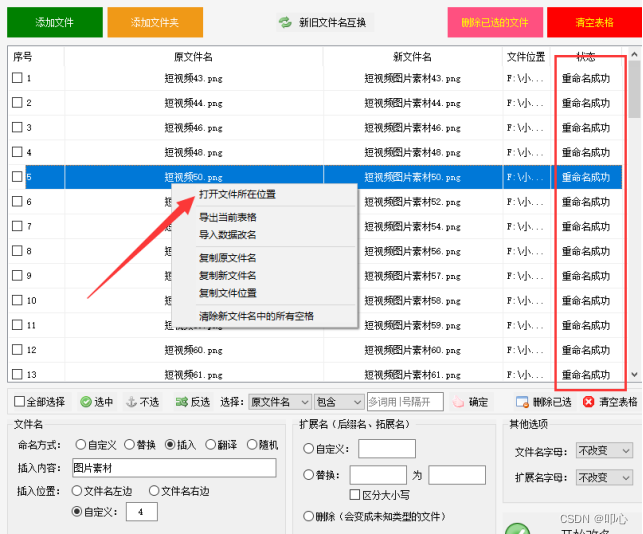The height and width of the screenshot is (534, 643).
Task: Enable the 区分大小写 checkbox
Action: coord(355,495)
